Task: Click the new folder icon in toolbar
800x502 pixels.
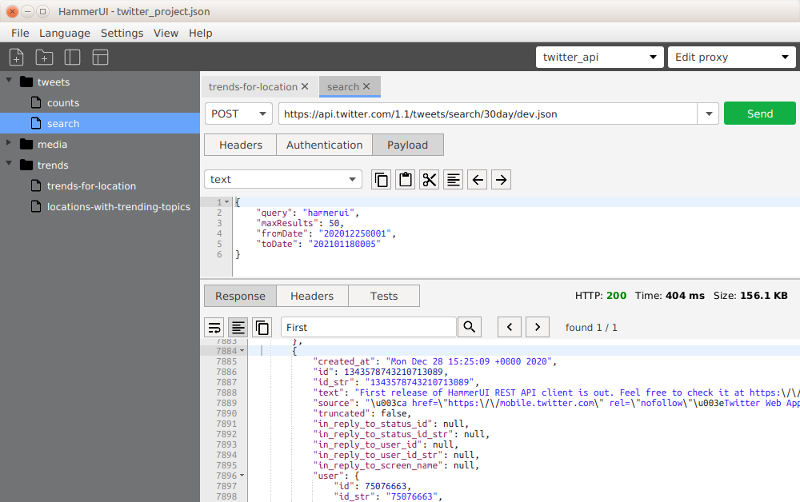Action: (x=44, y=57)
